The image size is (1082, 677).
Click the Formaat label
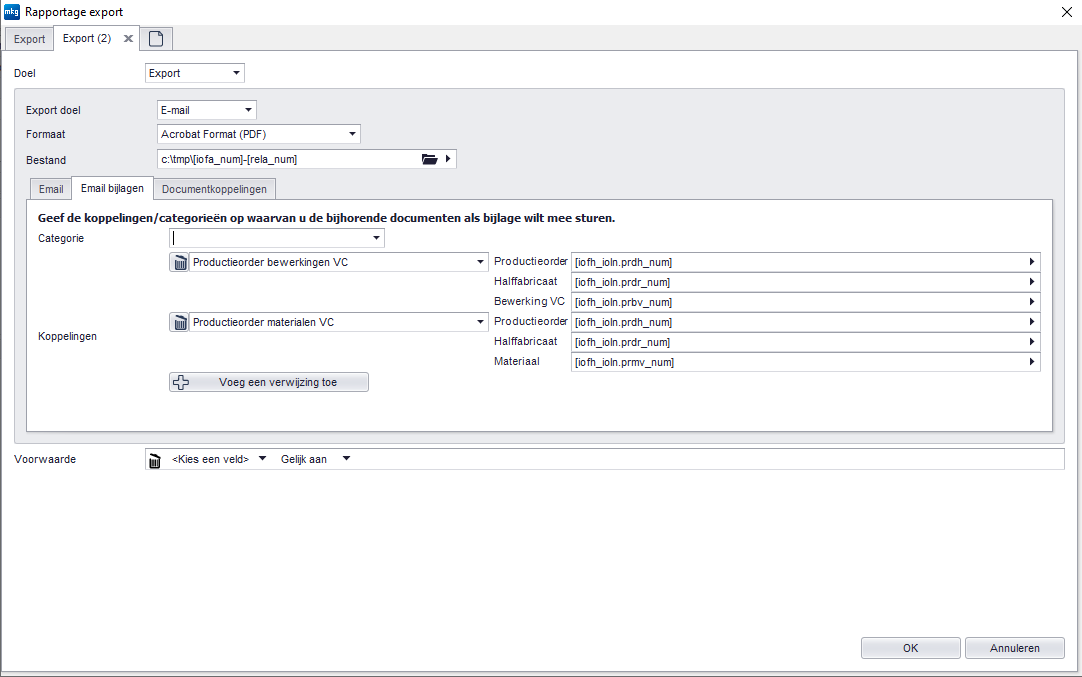[46, 135]
